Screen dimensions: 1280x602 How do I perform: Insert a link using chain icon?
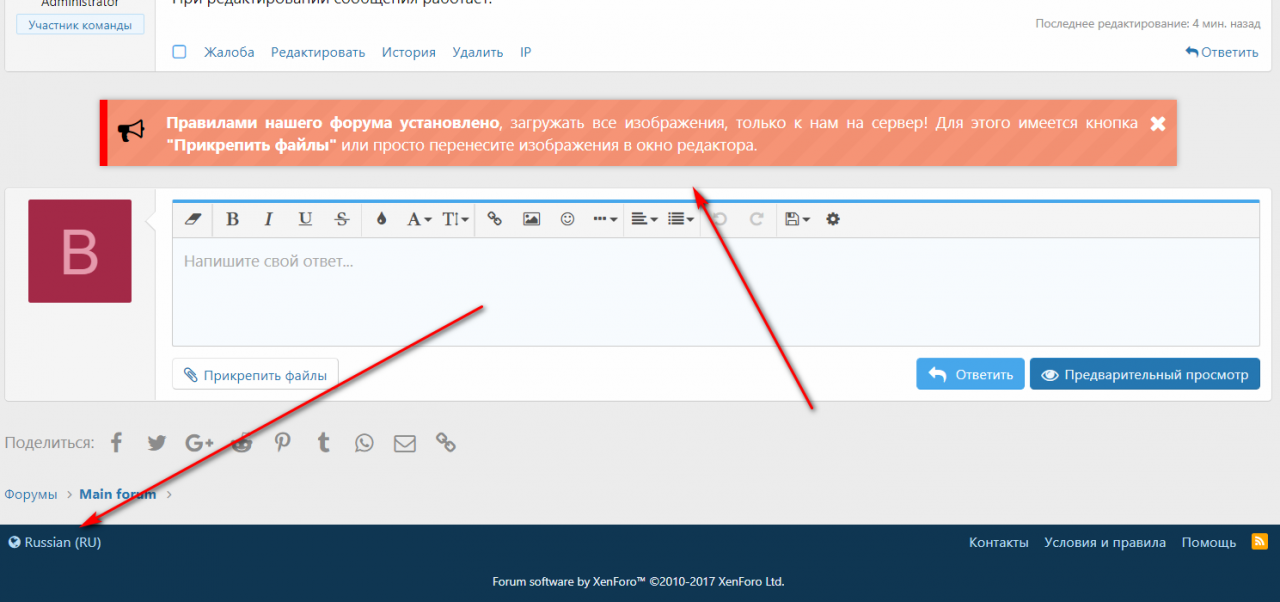[494, 219]
